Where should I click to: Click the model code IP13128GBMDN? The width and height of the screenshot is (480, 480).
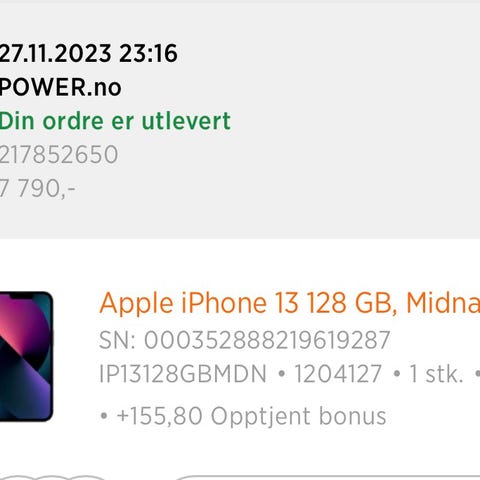[x=183, y=374]
